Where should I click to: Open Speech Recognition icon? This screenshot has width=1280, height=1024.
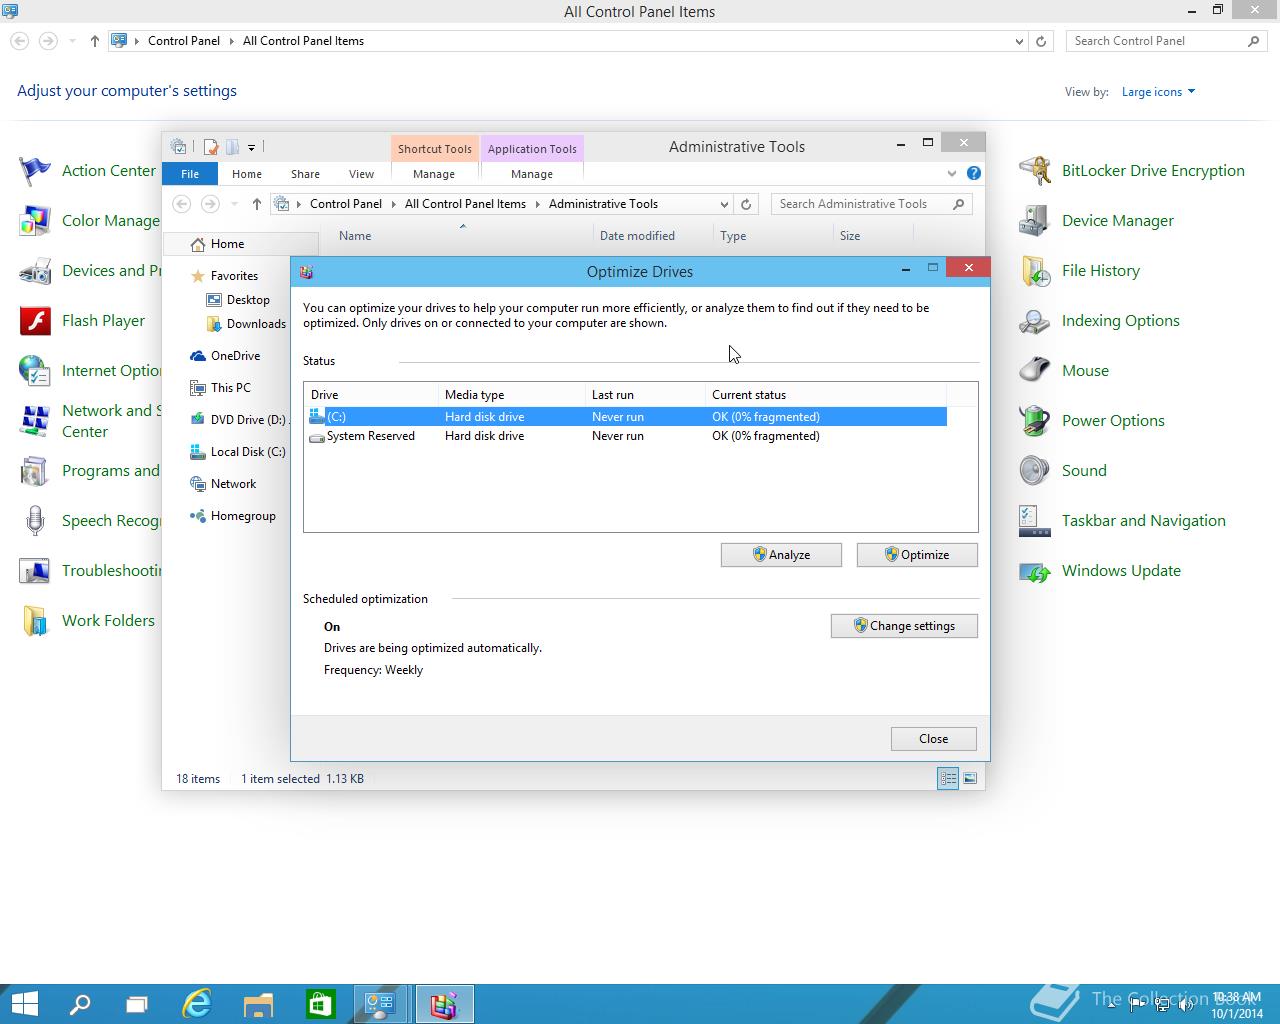35,521
